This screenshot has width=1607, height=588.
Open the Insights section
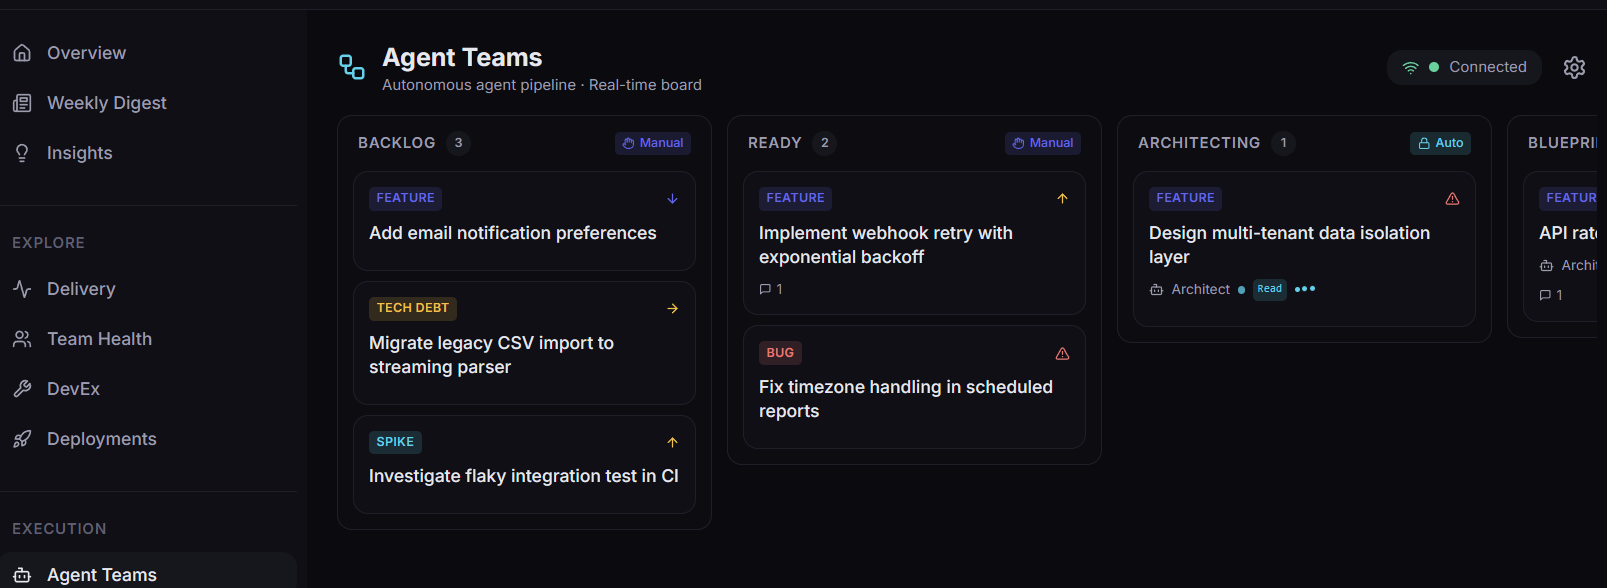148,153
